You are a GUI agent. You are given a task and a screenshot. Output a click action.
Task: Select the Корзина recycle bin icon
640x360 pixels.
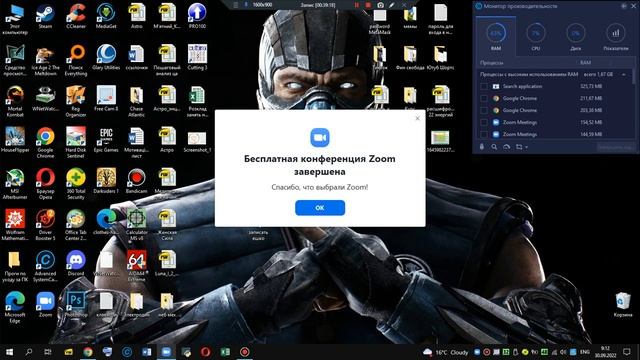tap(622, 304)
